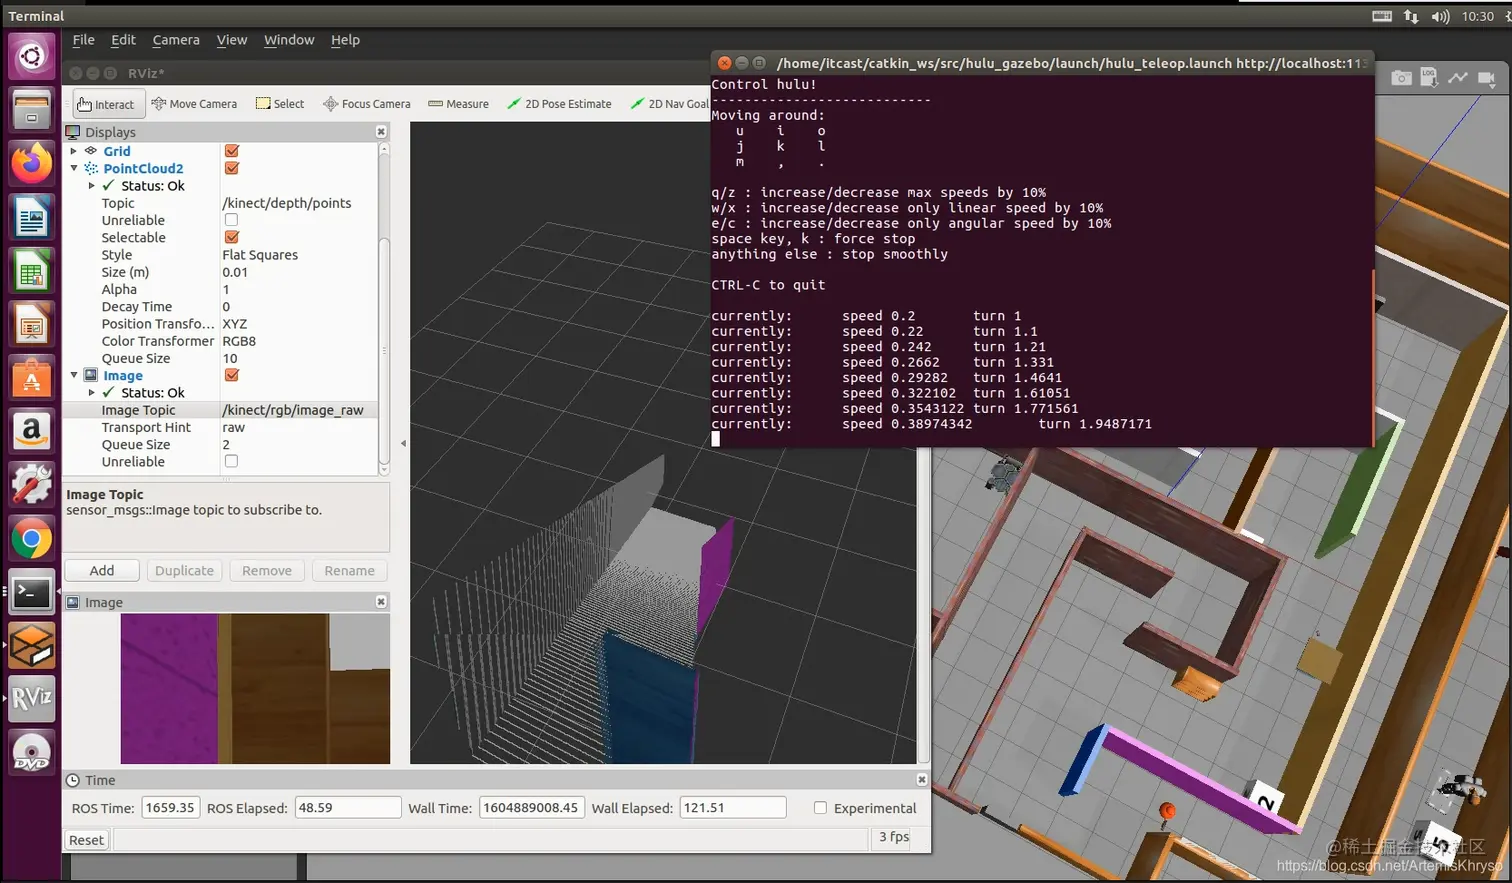The image size is (1512, 883).
Task: Open the Window menu
Action: point(289,40)
